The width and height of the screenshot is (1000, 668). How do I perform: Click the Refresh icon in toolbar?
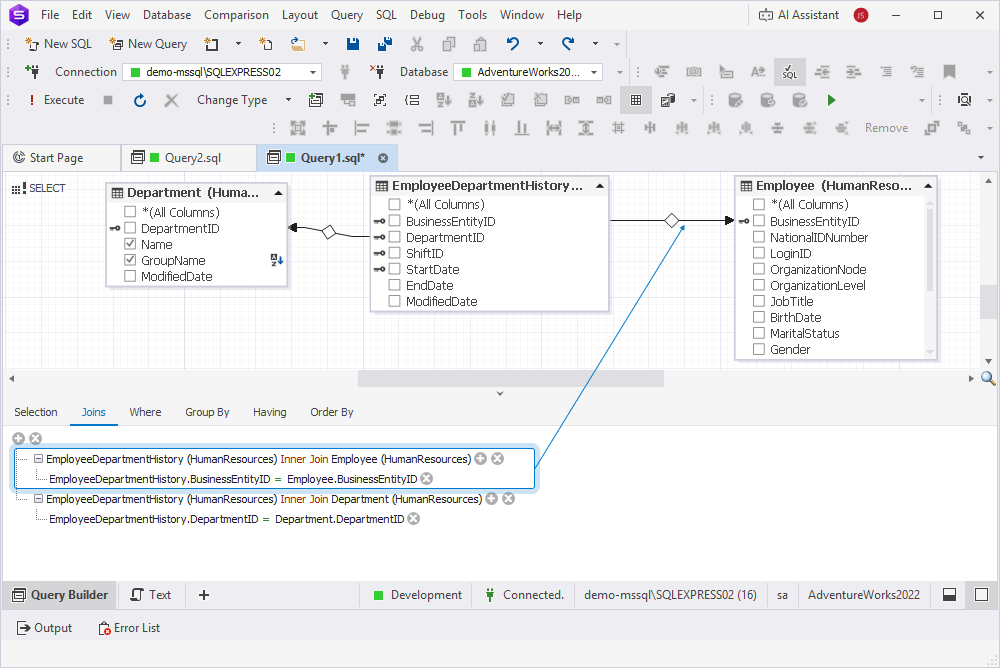tap(140, 100)
